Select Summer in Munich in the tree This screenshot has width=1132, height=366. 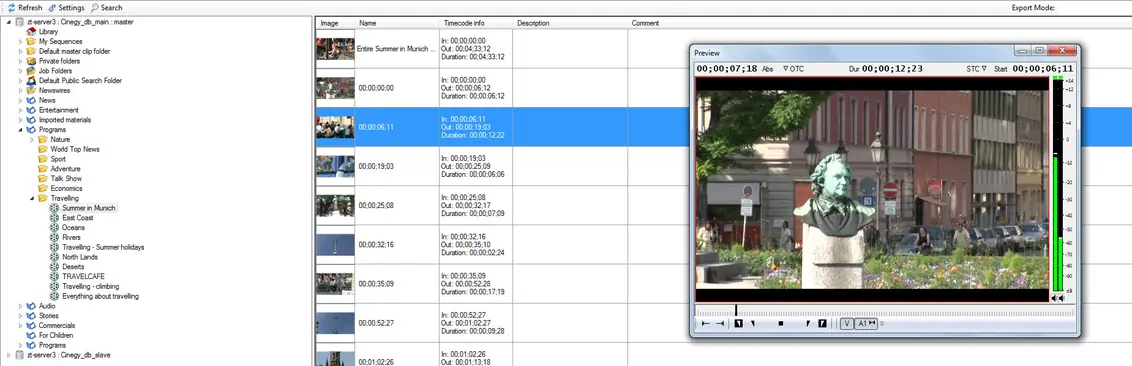coord(89,208)
